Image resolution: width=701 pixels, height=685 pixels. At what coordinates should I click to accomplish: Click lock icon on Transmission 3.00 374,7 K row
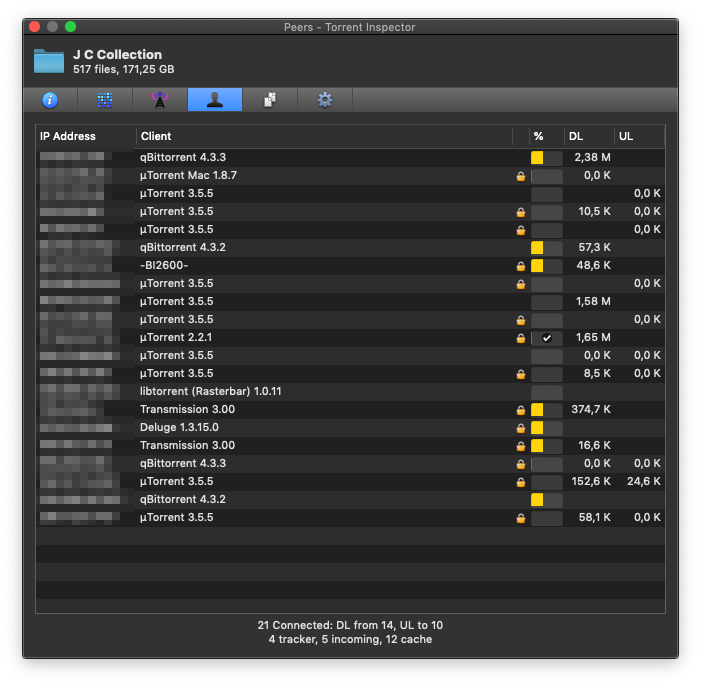tap(520, 410)
